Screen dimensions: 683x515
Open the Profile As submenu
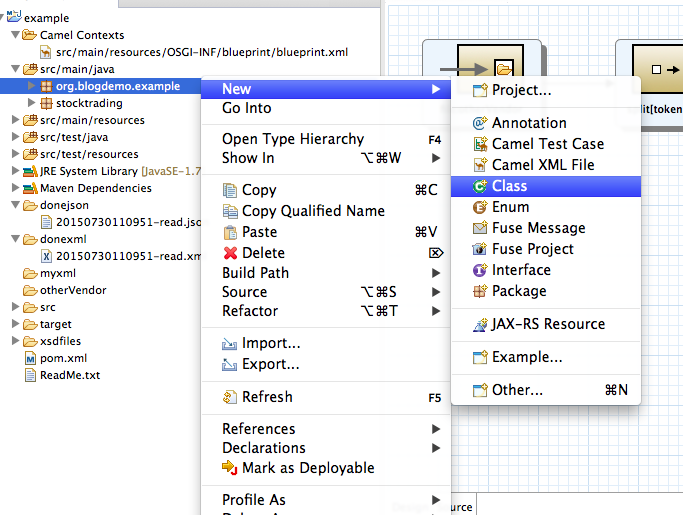click(326, 500)
